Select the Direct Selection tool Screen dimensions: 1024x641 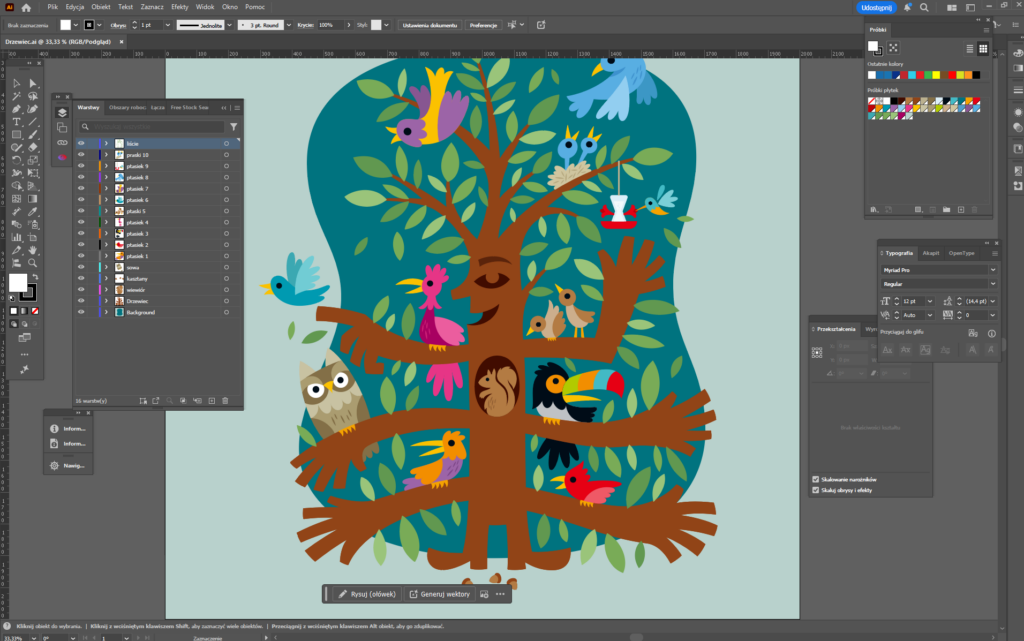(33, 83)
